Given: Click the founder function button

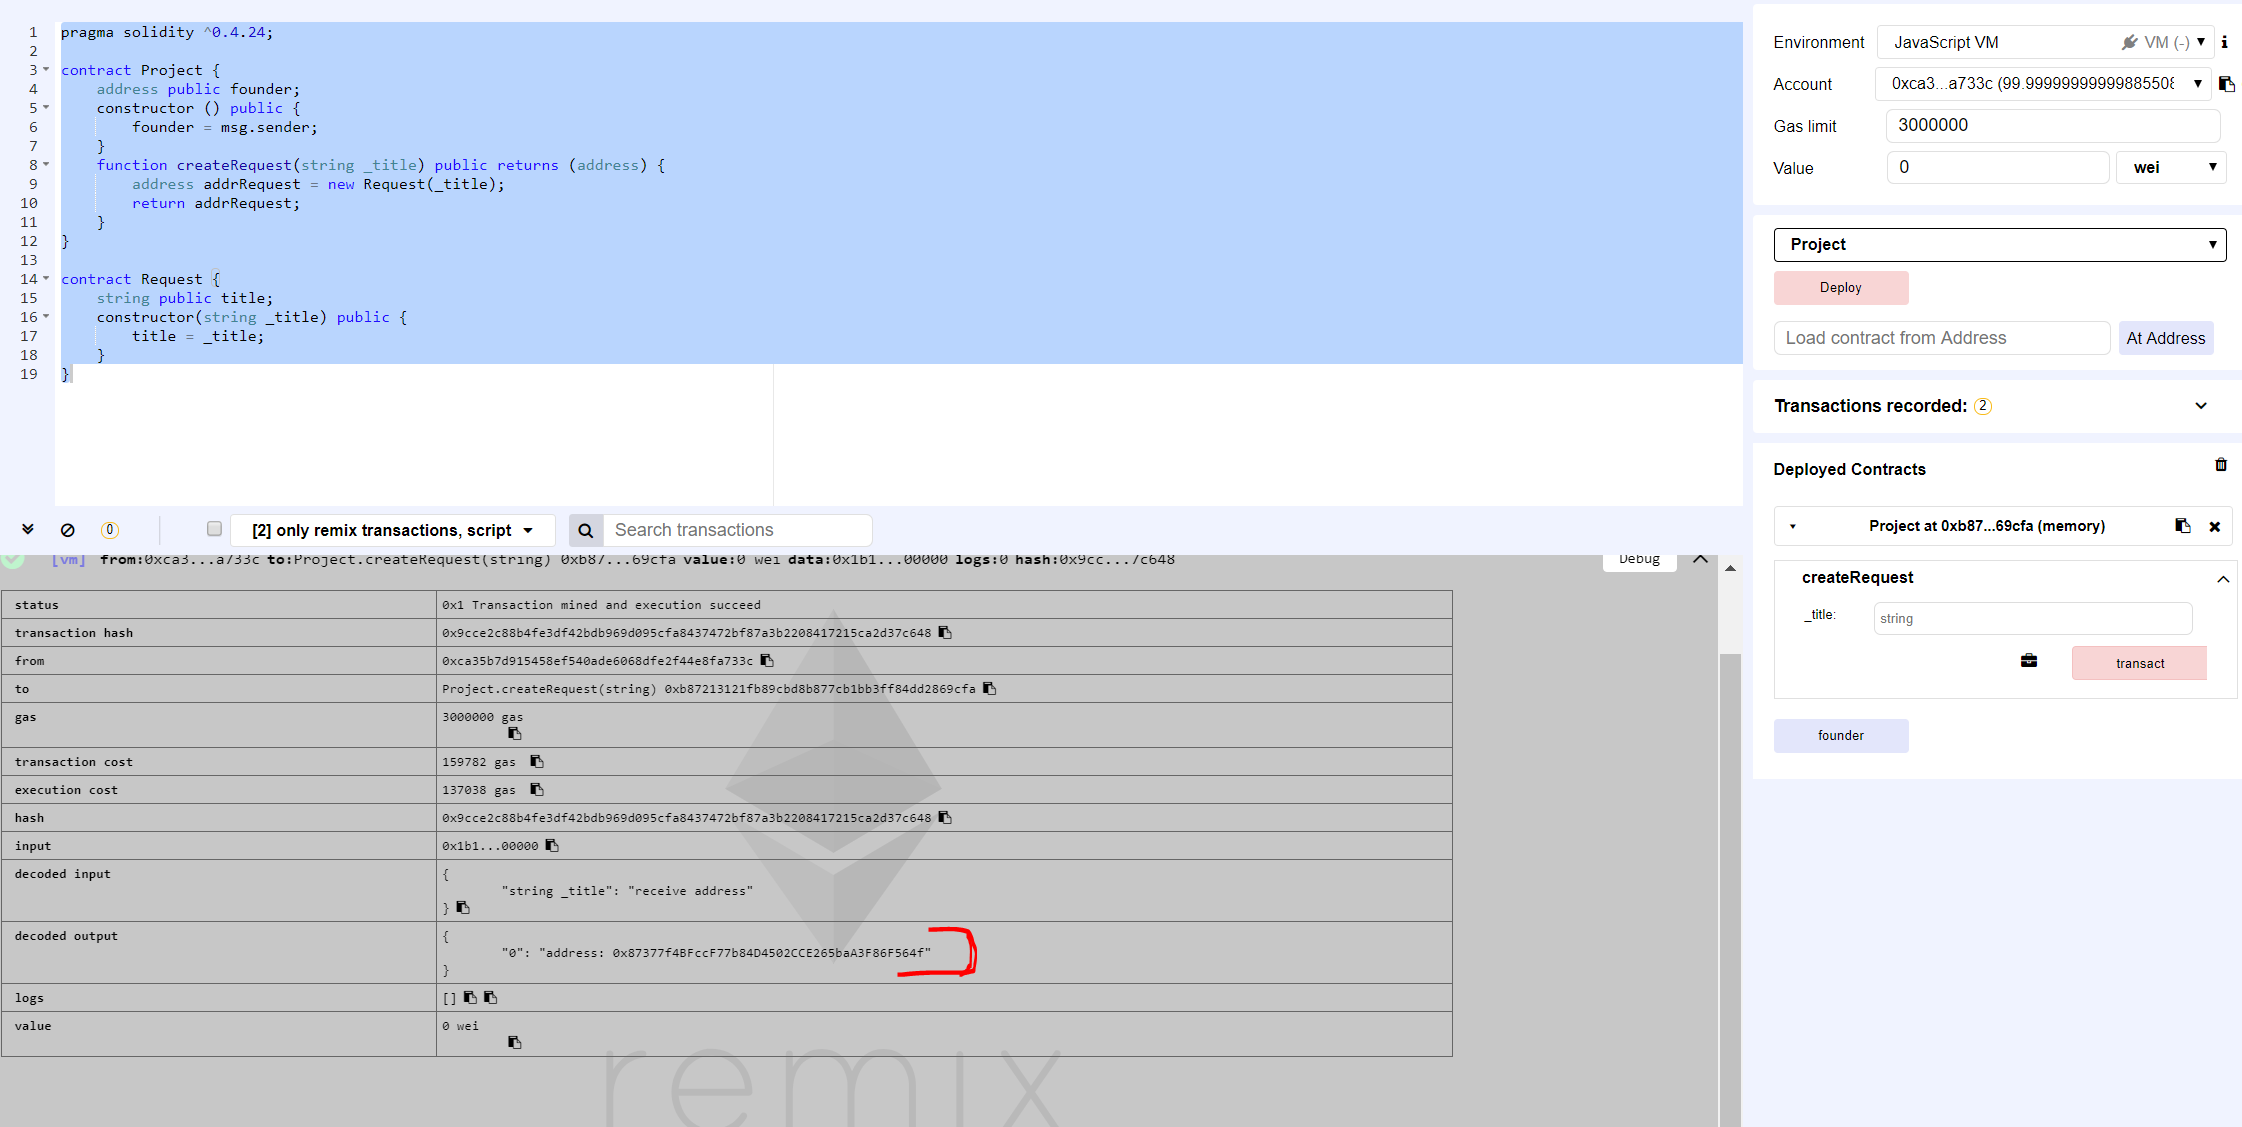Looking at the screenshot, I should [x=1841, y=735].
